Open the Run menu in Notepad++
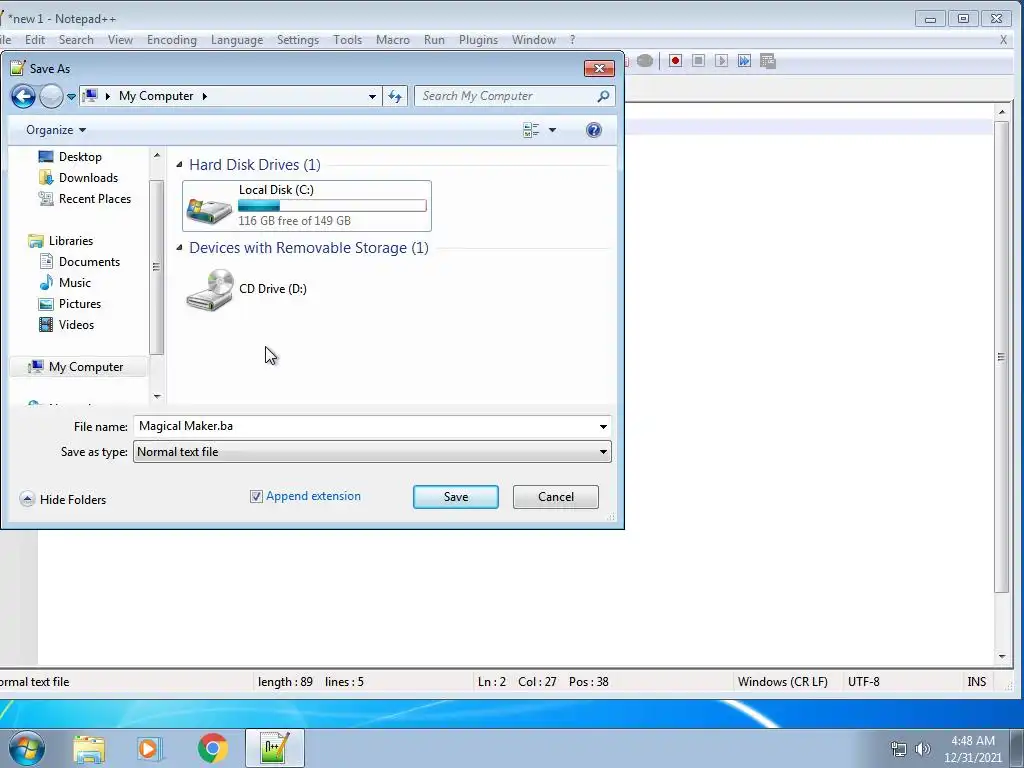The image size is (1024, 768). point(434,40)
